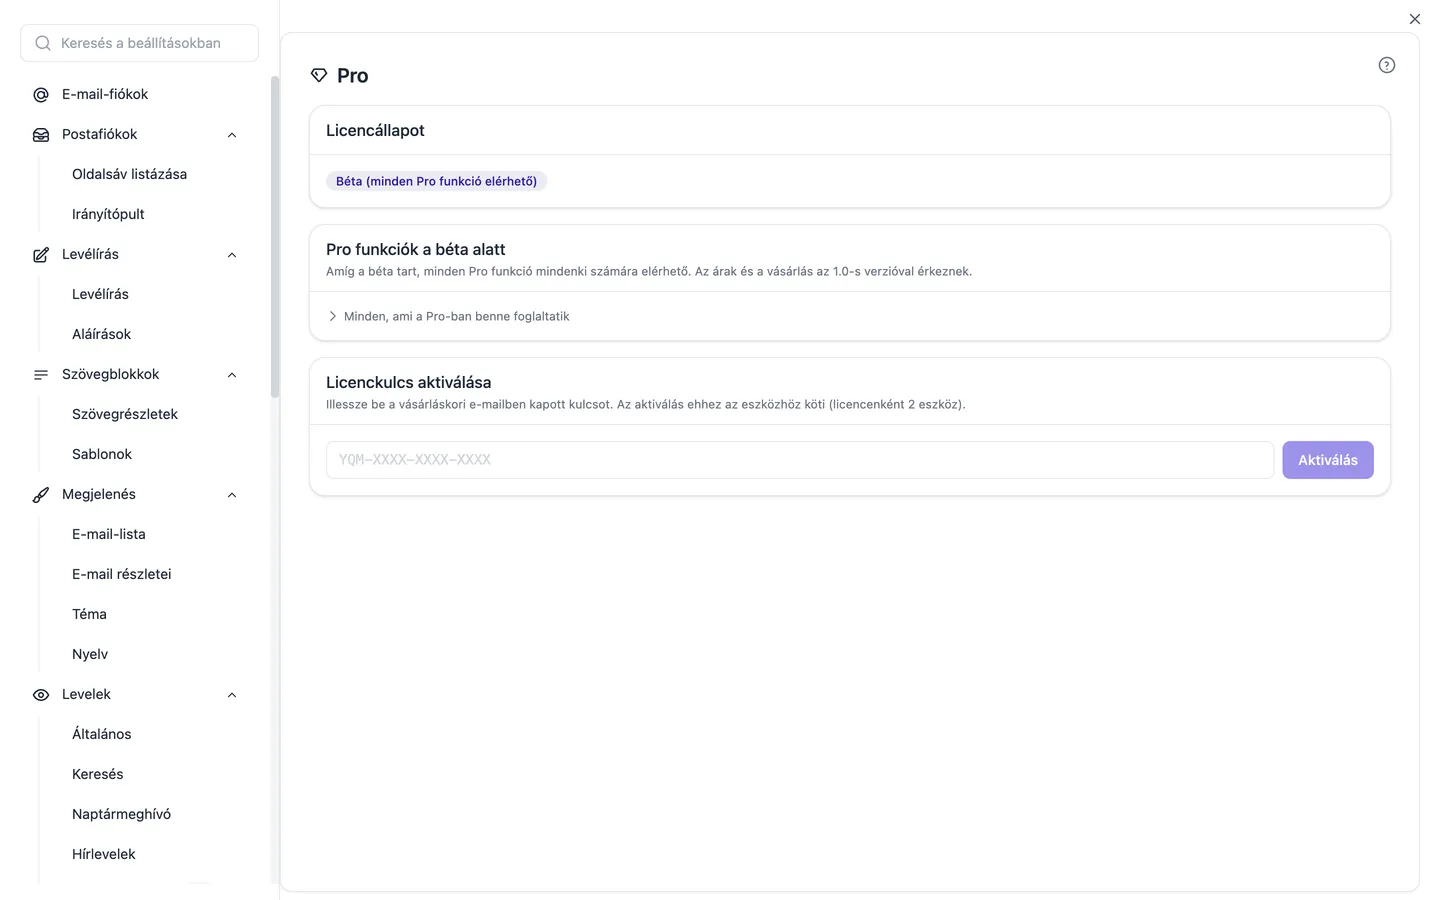This screenshot has width=1440, height=900.
Task: Click the sidebar scrollbar thumb
Action: 275,237
